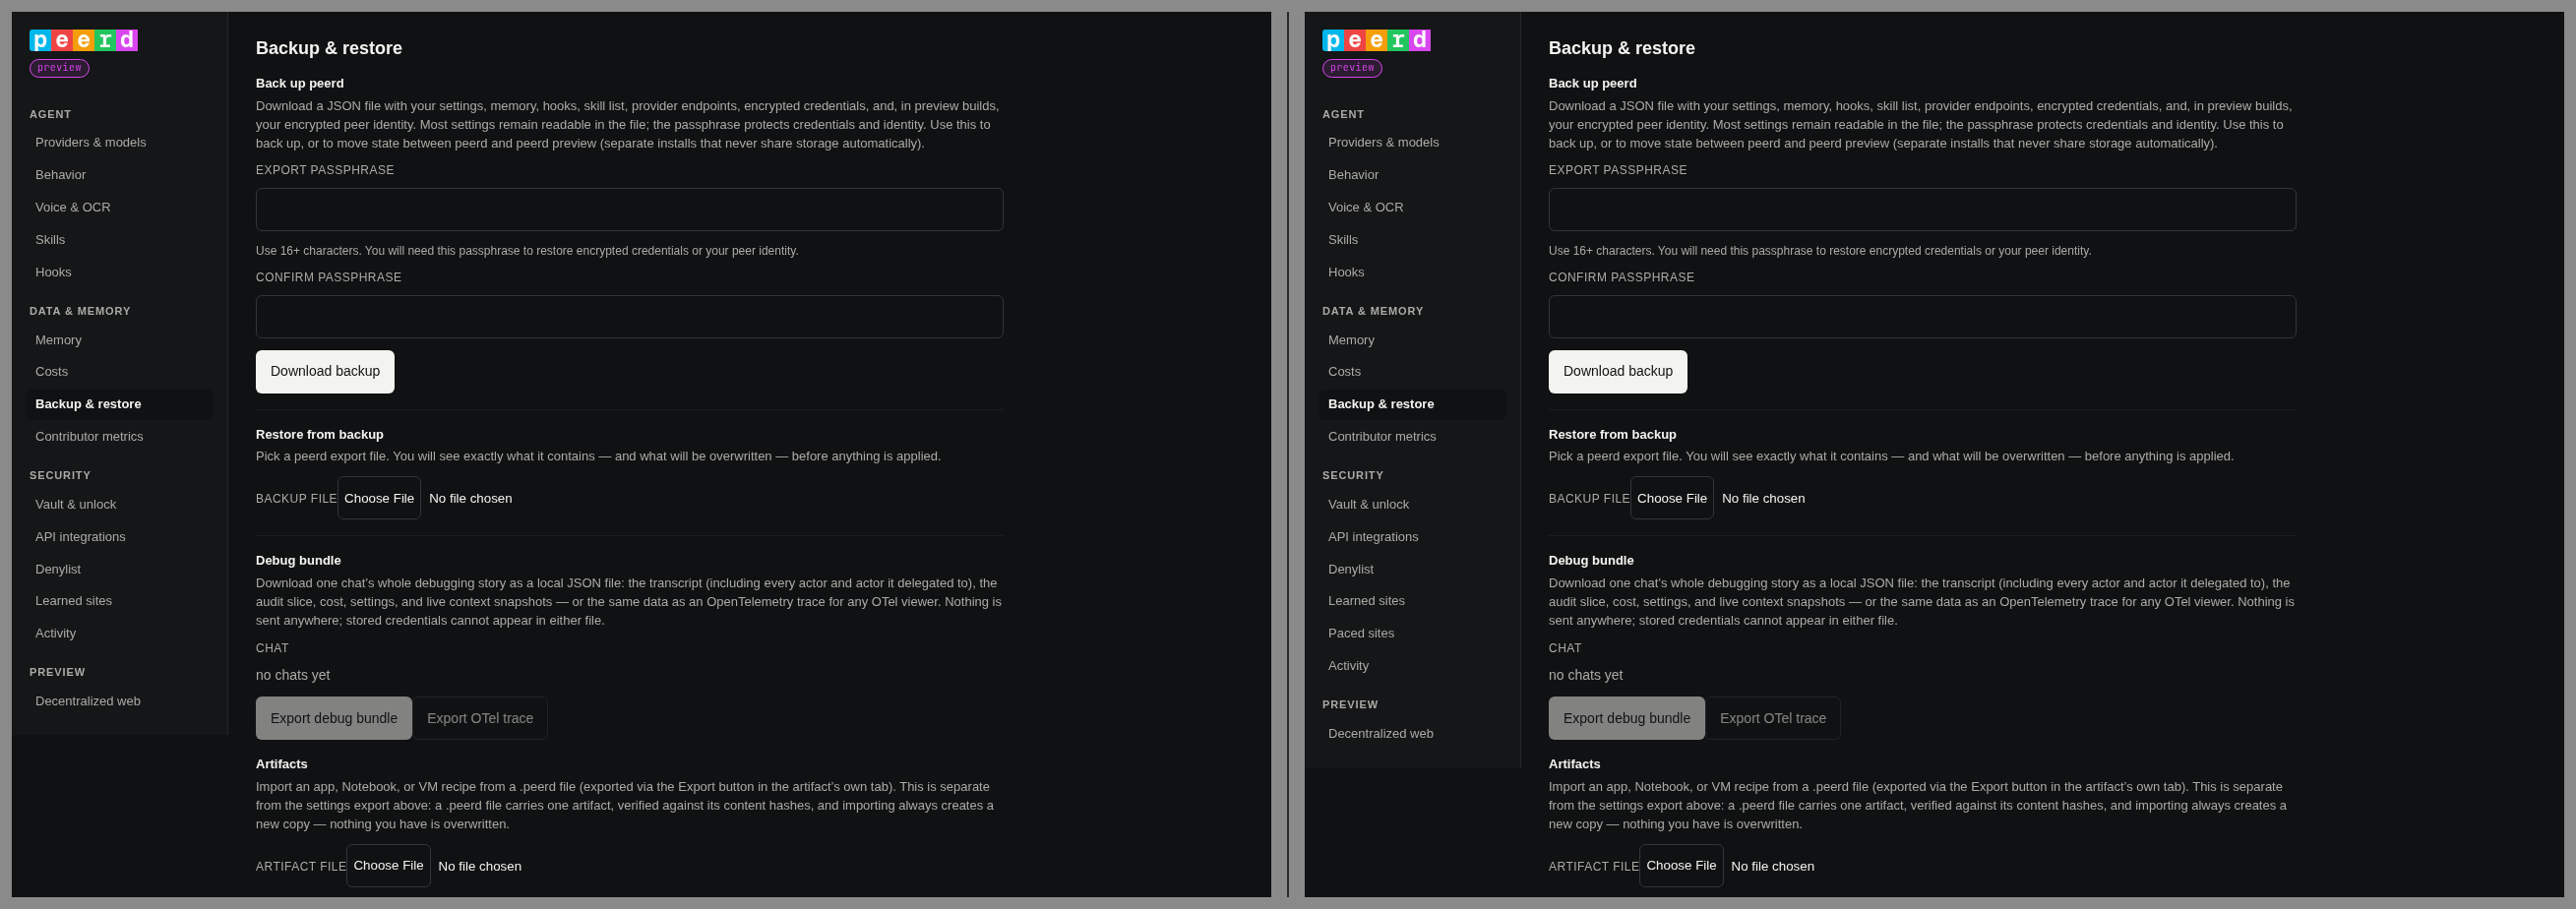Click the peerd logo in left window

click(x=83, y=40)
